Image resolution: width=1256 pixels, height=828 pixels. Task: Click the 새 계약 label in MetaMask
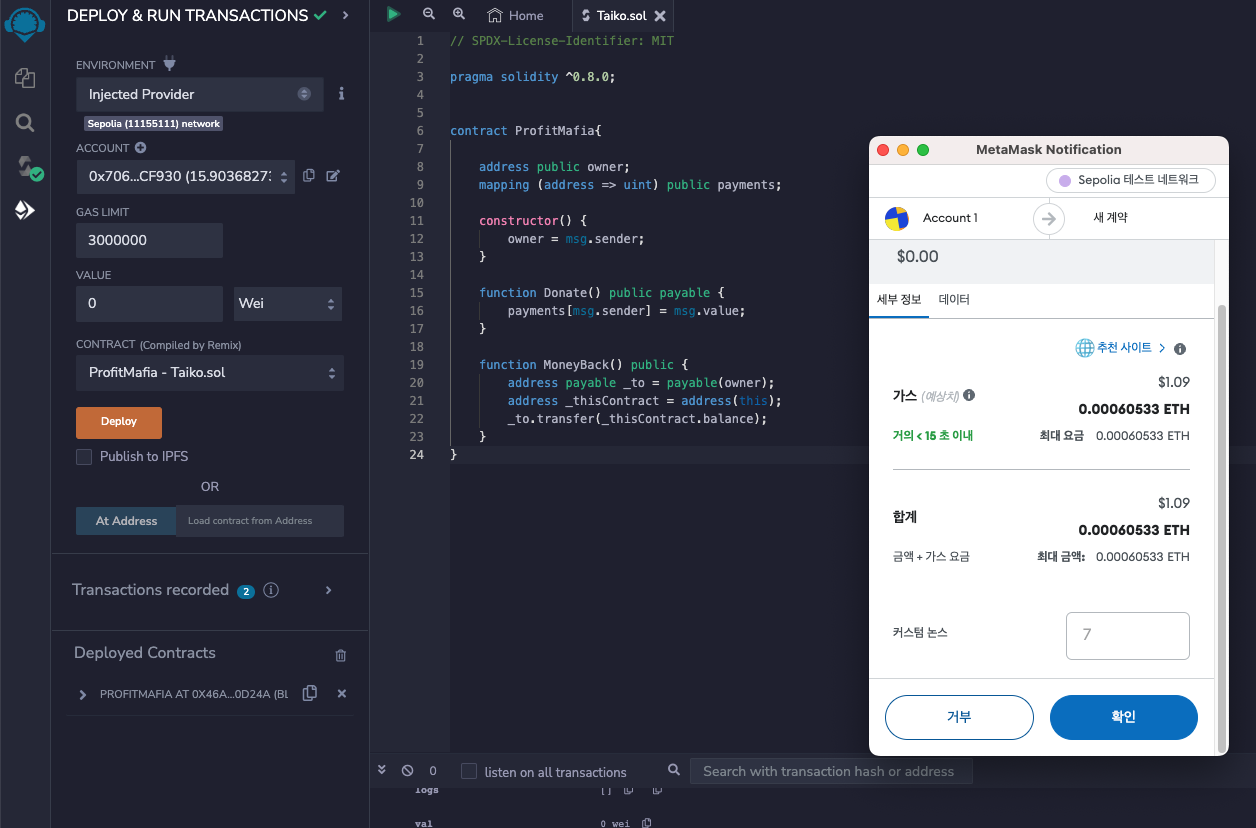[1110, 218]
